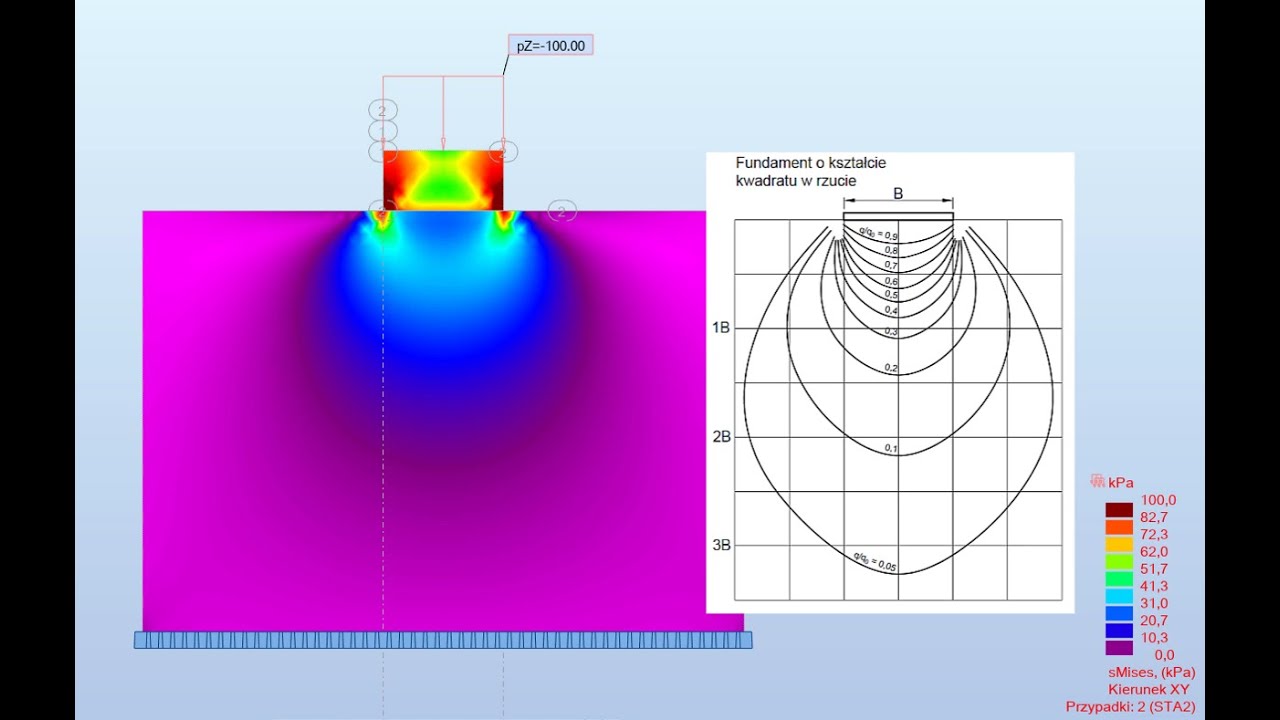Viewport: 1280px width, 720px height.
Task: Click the 10,3 legend value
Action: click(x=1154, y=638)
